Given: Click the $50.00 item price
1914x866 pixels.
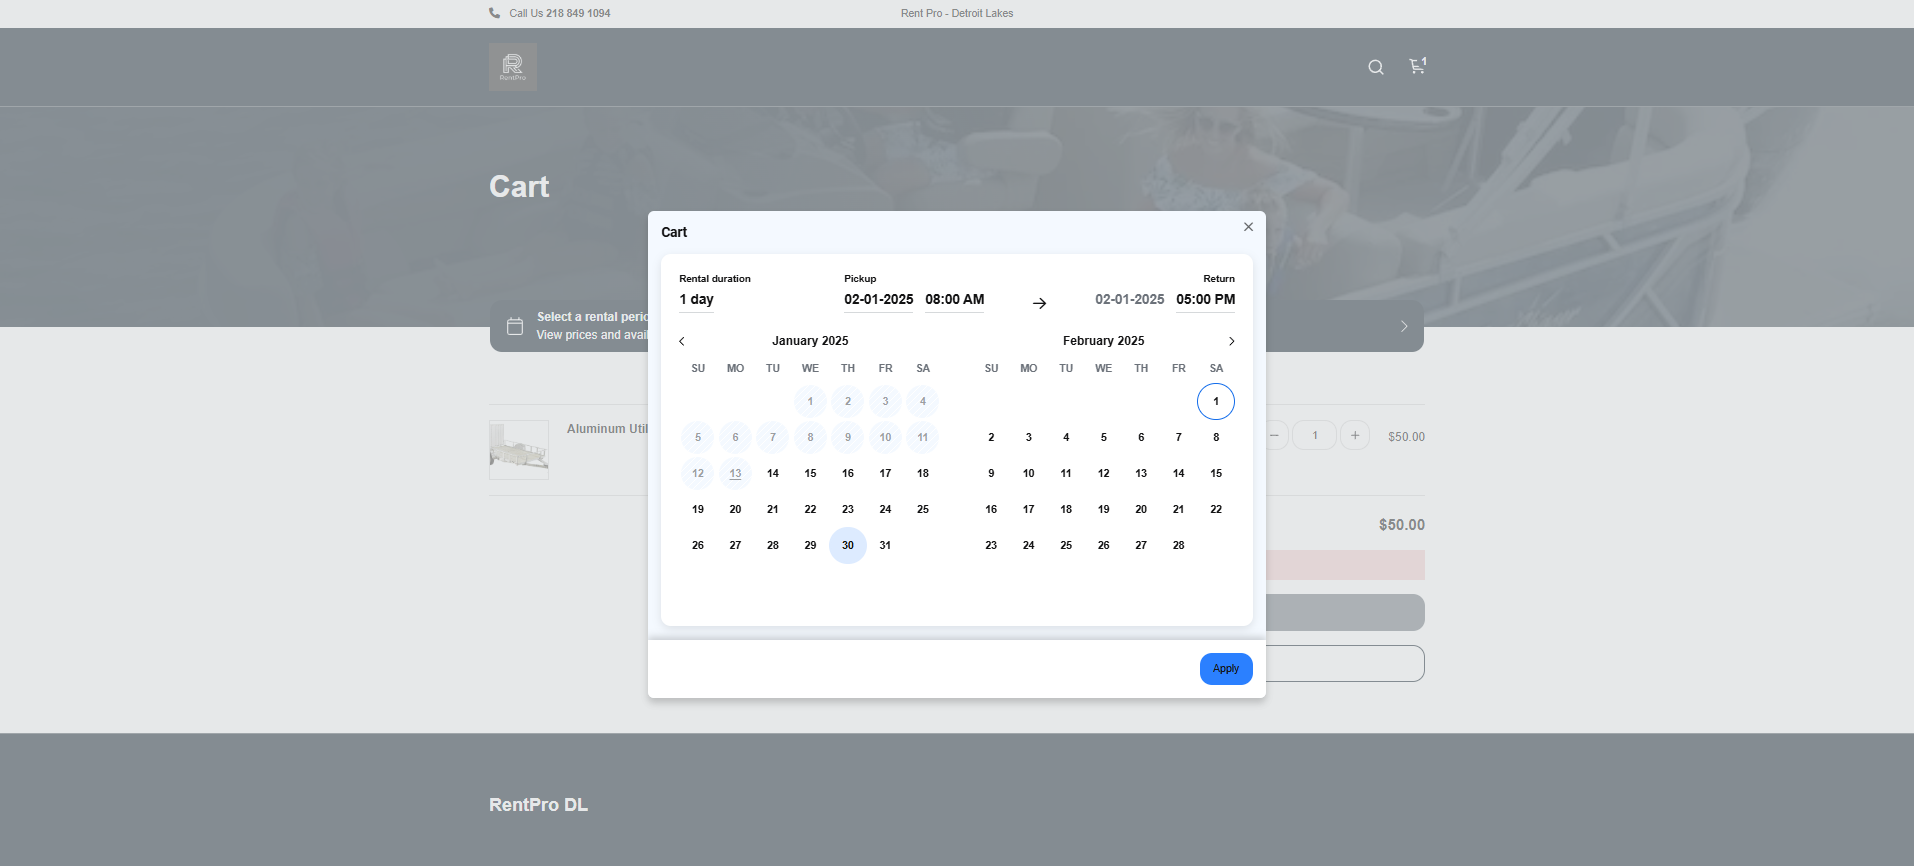Looking at the screenshot, I should pos(1406,437).
